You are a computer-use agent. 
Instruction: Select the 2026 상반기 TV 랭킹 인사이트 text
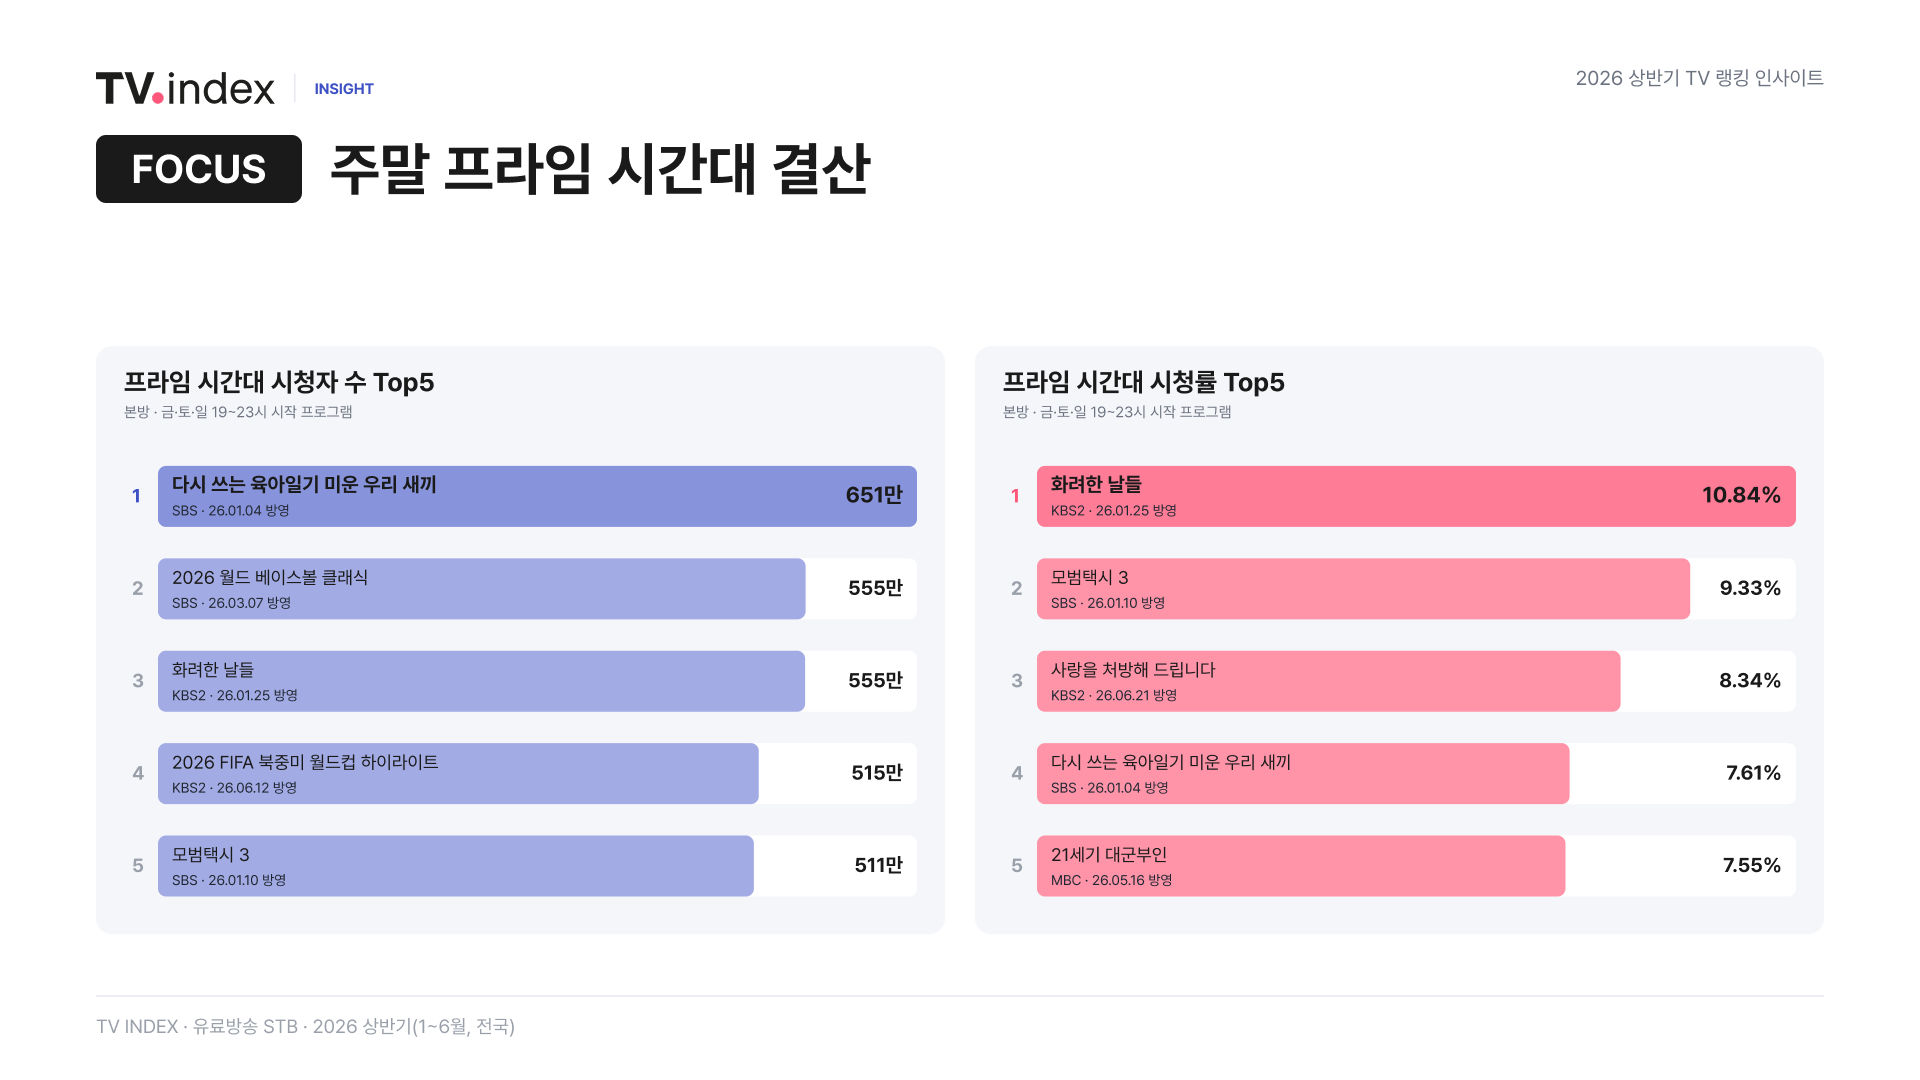tap(1700, 78)
